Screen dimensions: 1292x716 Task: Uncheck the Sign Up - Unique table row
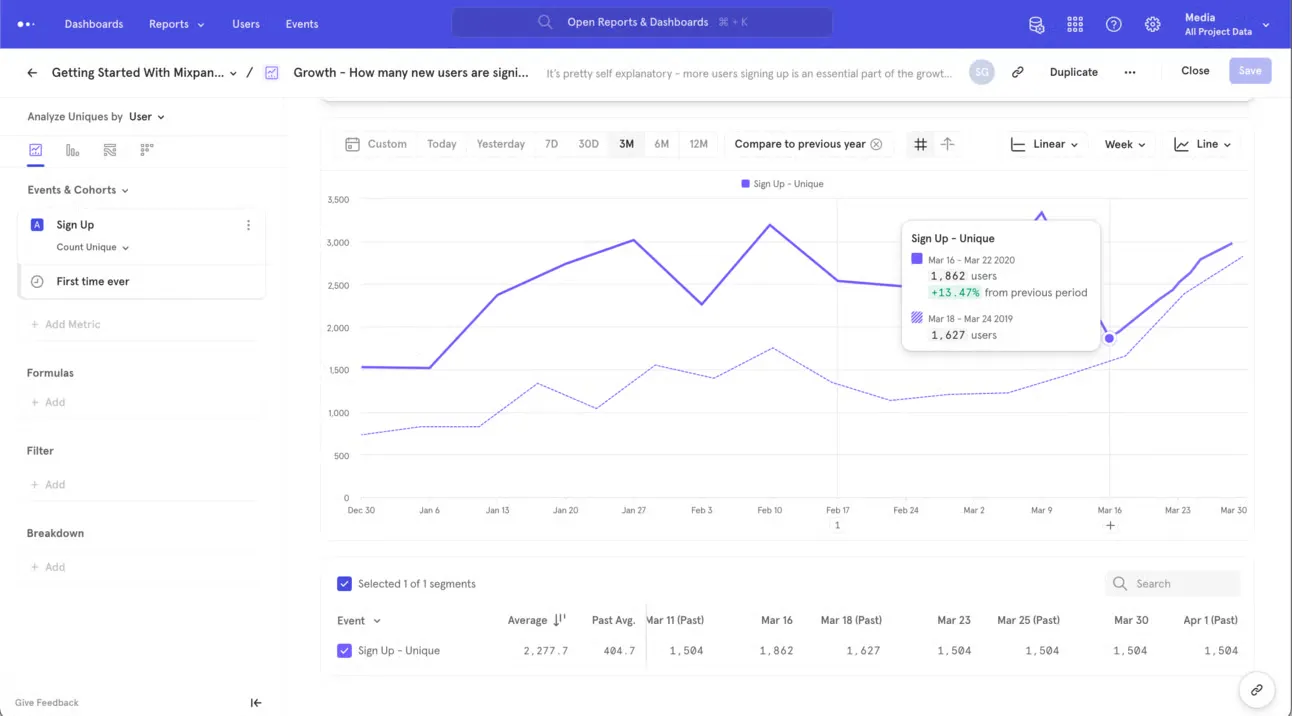pyautogui.click(x=344, y=650)
